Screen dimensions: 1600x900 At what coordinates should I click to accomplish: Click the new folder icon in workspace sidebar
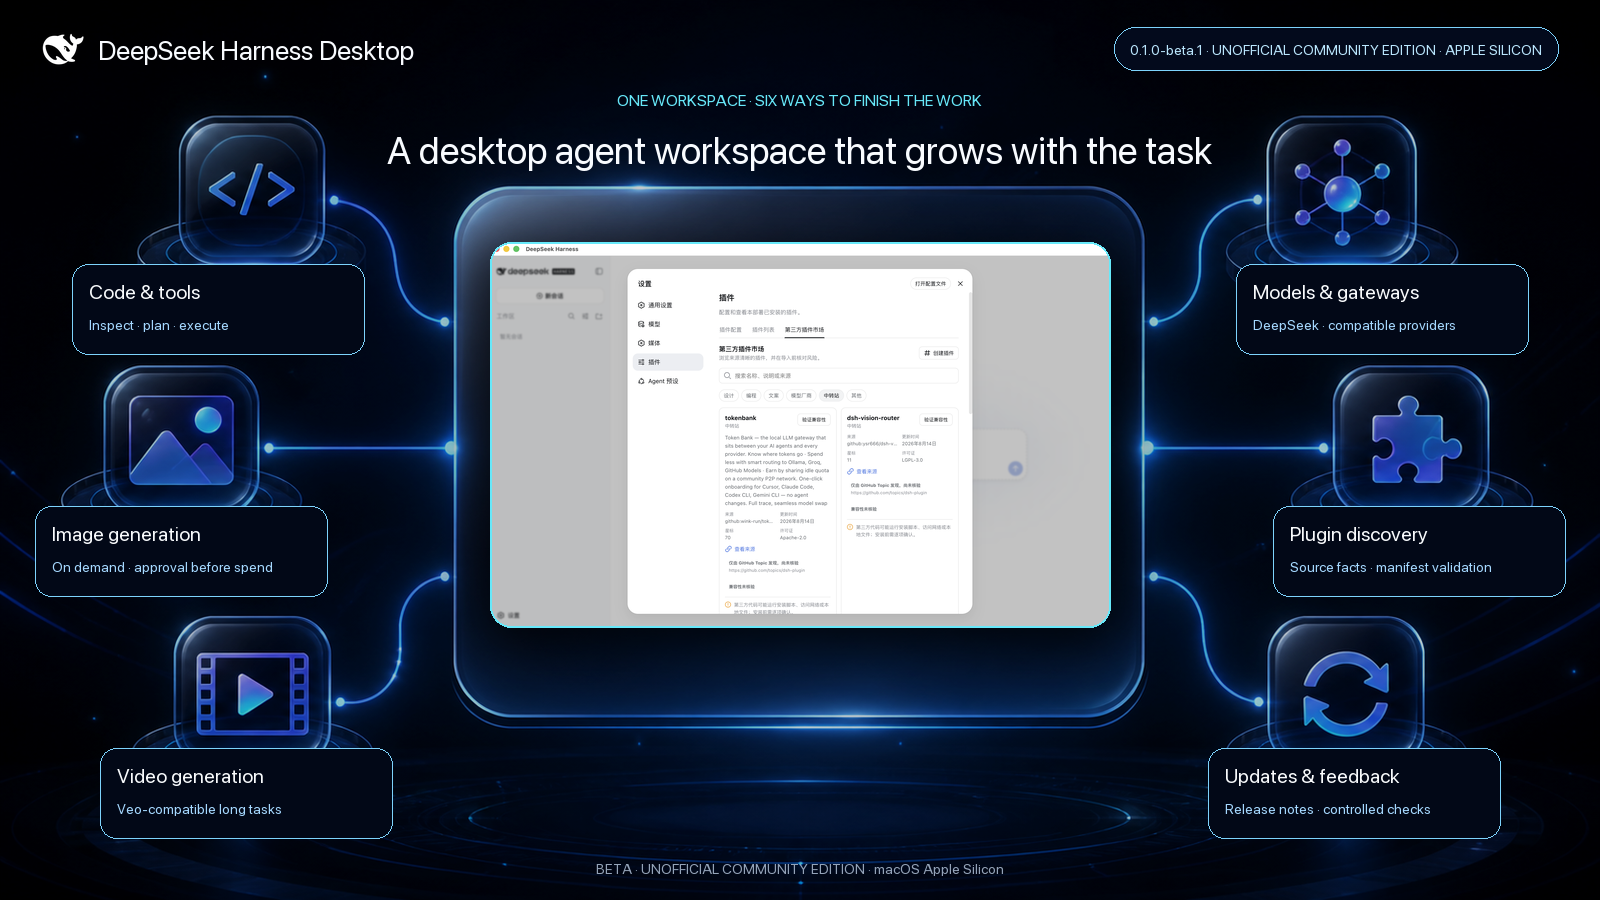pos(599,316)
